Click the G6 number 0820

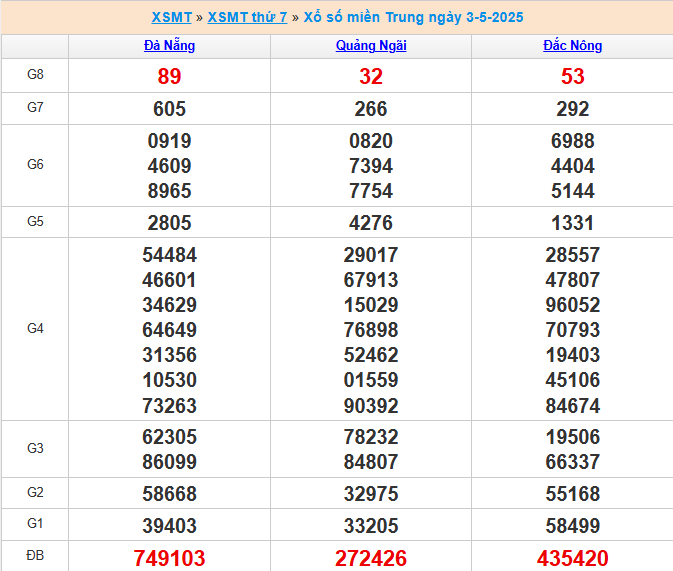tap(371, 141)
